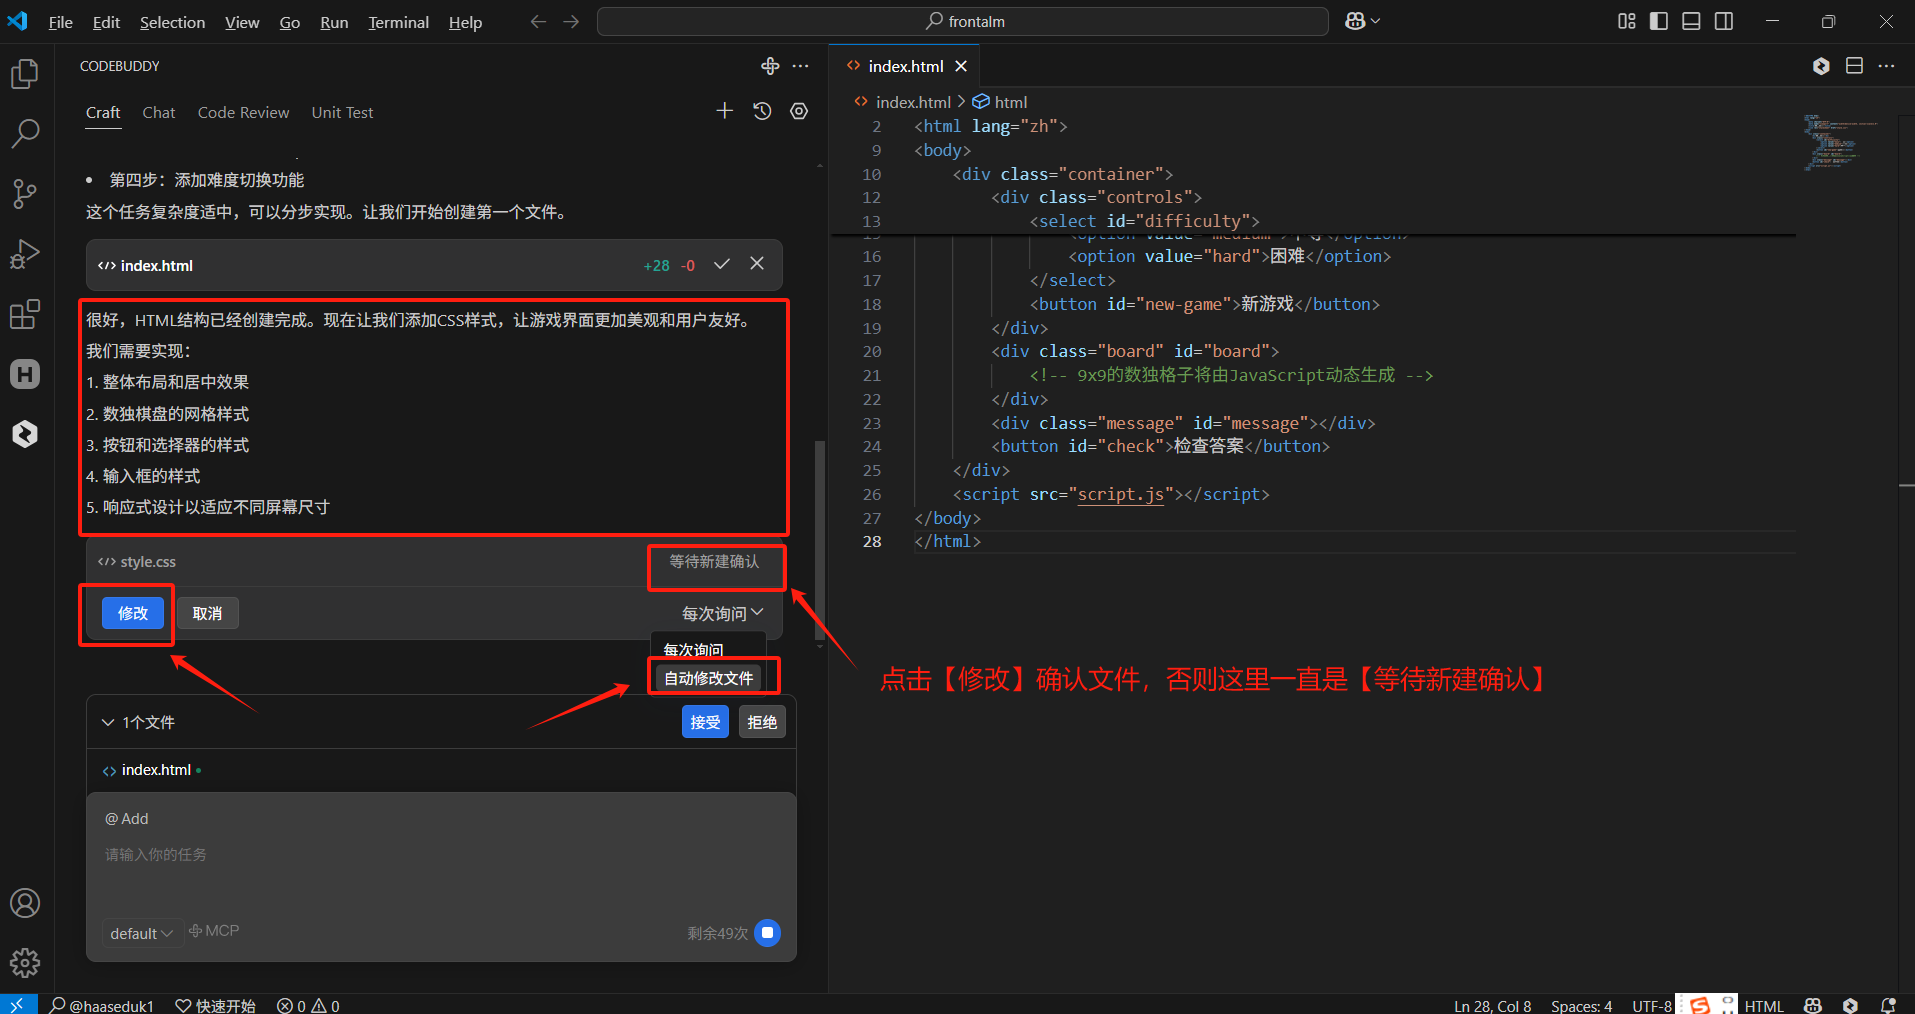Click the 接受 button to accept files

[705, 722]
